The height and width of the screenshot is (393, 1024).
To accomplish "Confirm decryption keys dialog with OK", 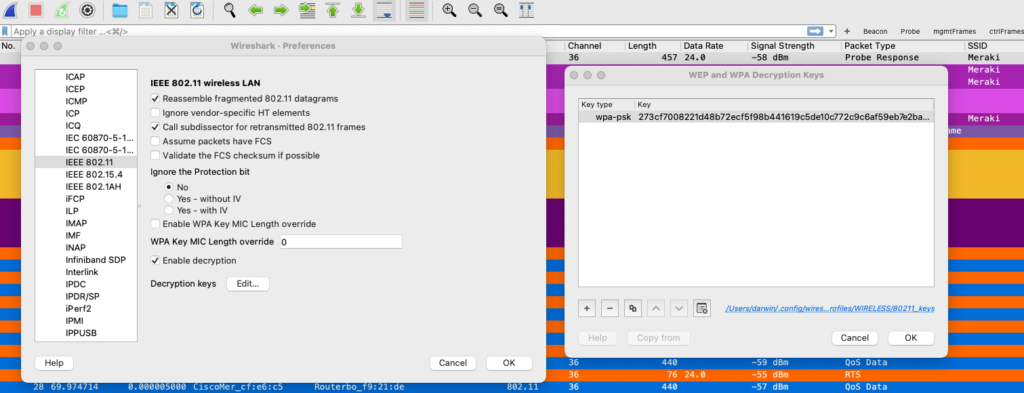I will coord(911,338).
